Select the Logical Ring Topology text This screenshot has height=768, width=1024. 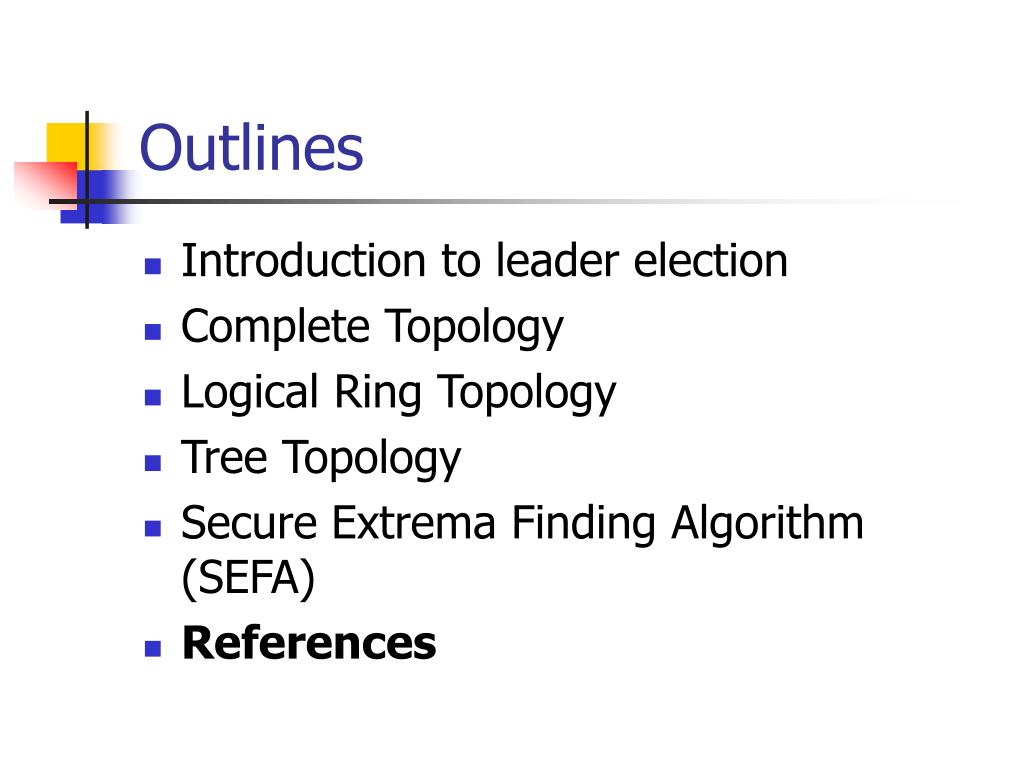click(398, 393)
